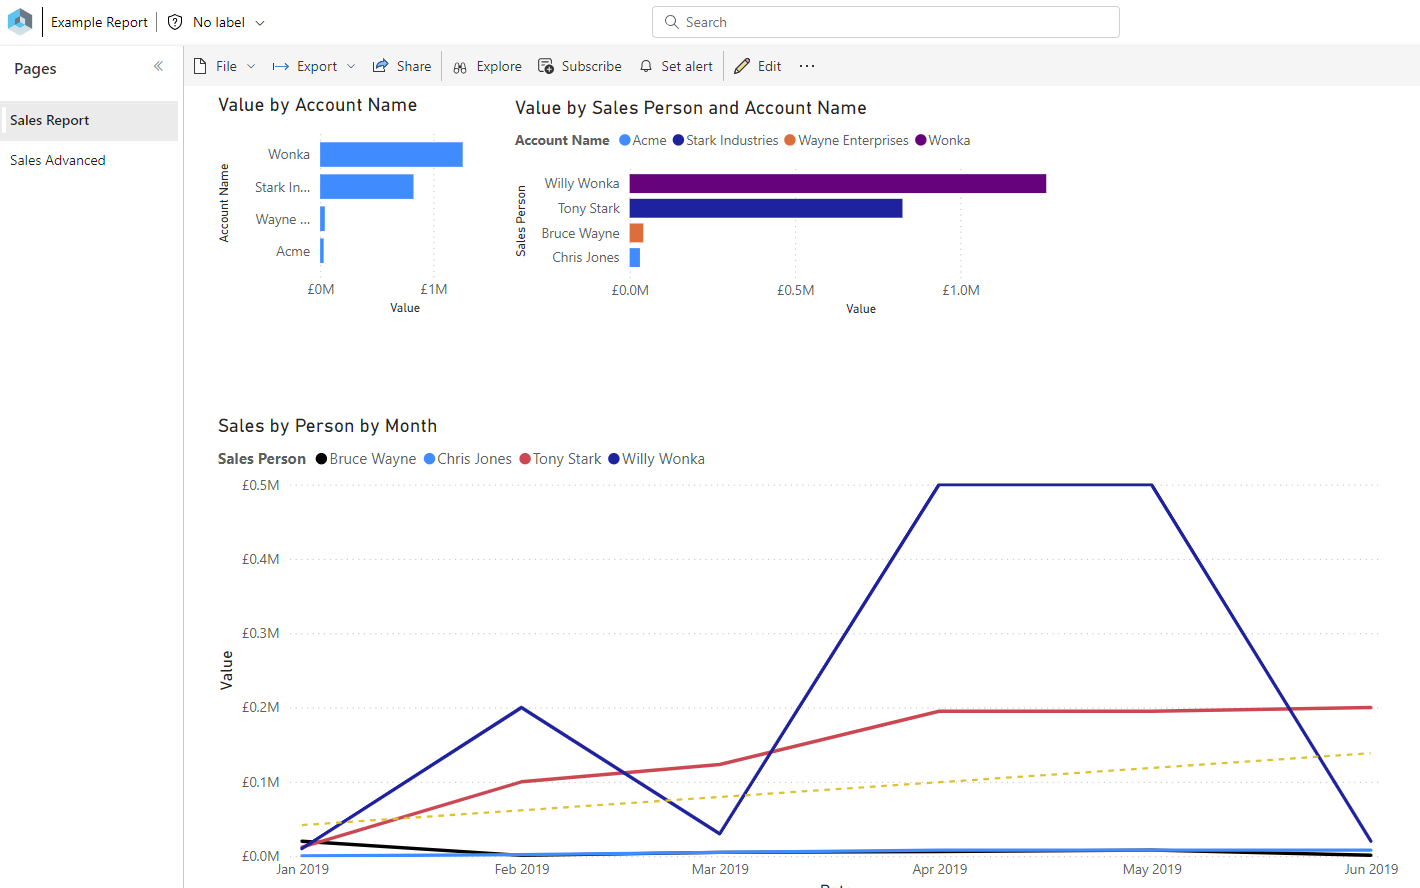Click the sensitivity label shield icon
Screen dimensions: 1420x888
[x=175, y=22]
